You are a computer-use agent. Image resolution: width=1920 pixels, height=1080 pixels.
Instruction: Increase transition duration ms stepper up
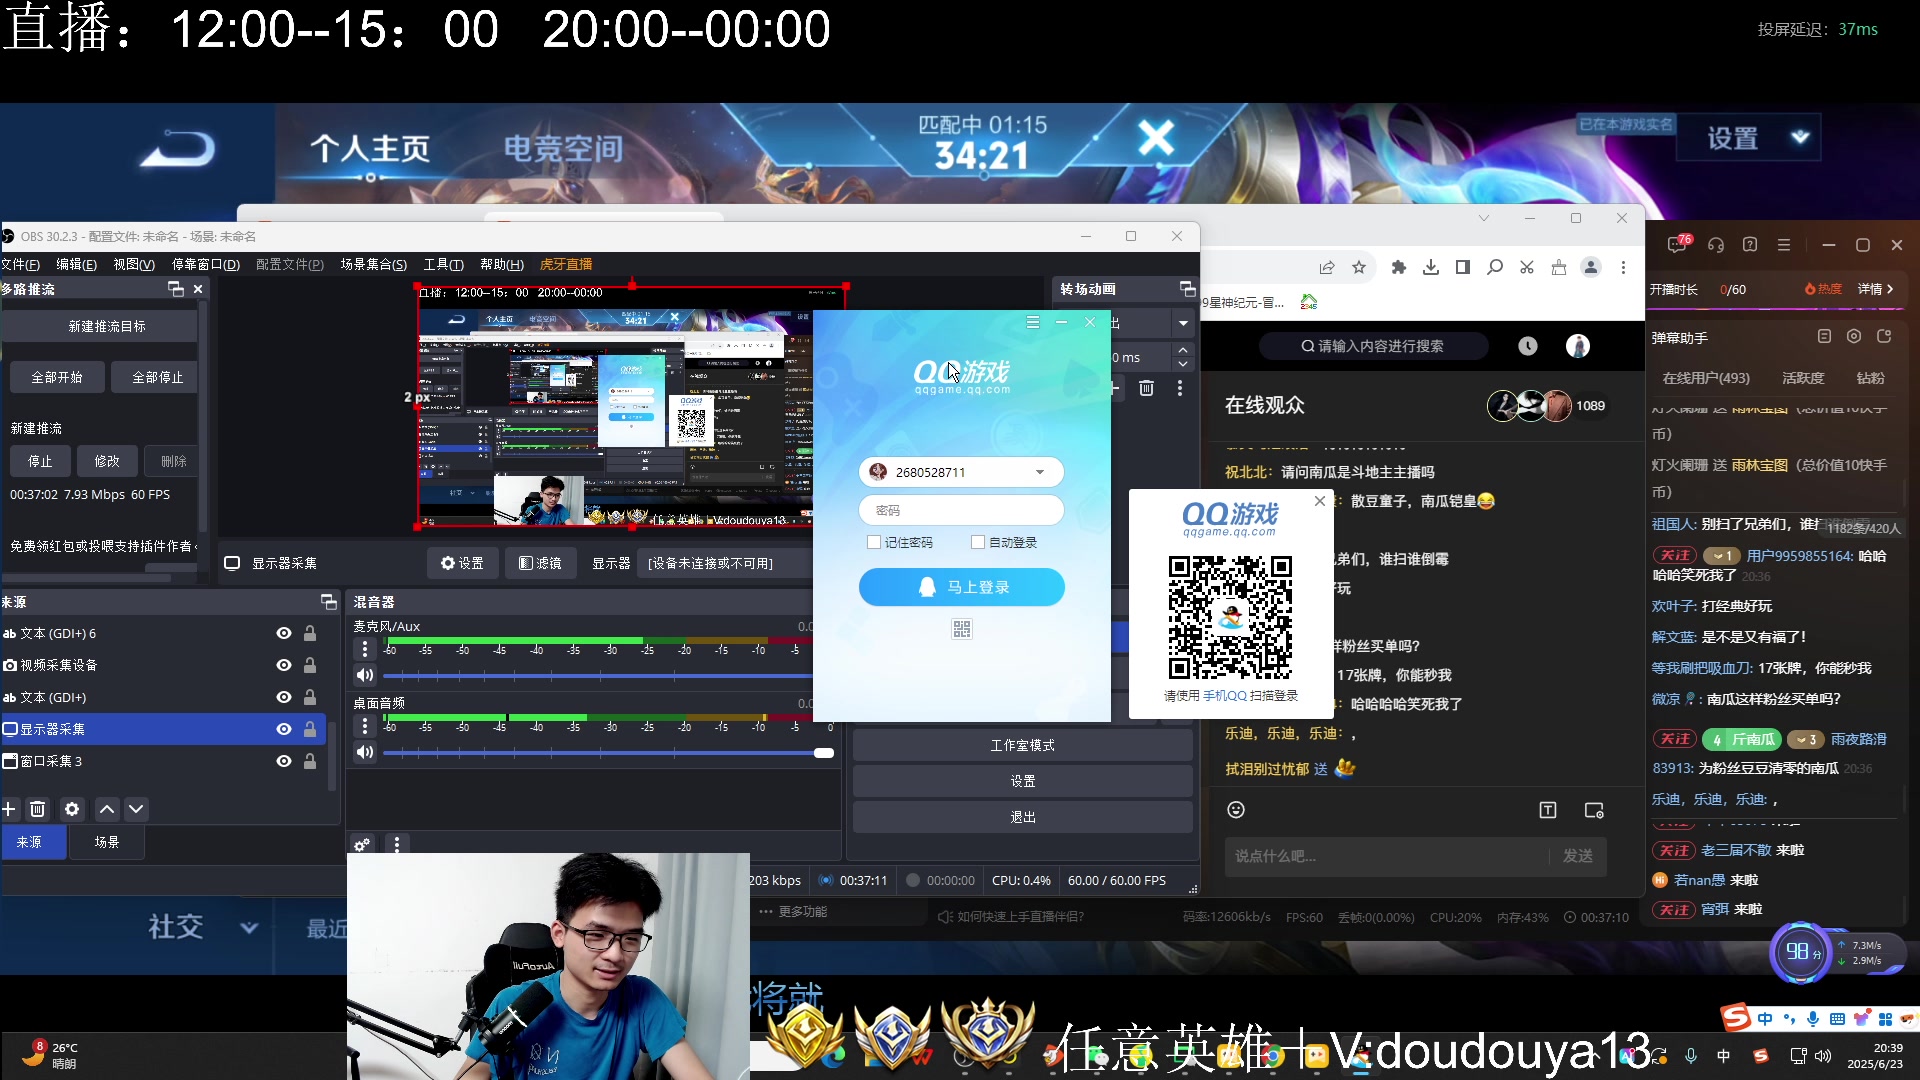tap(1183, 350)
